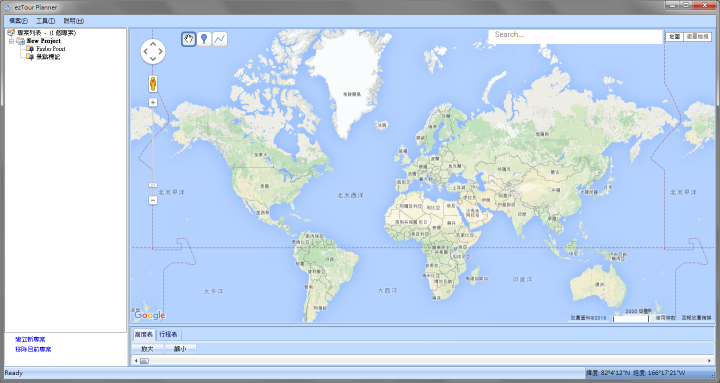Click the create new project link
Image resolution: width=720 pixels, height=383 pixels.
[x=30, y=339]
